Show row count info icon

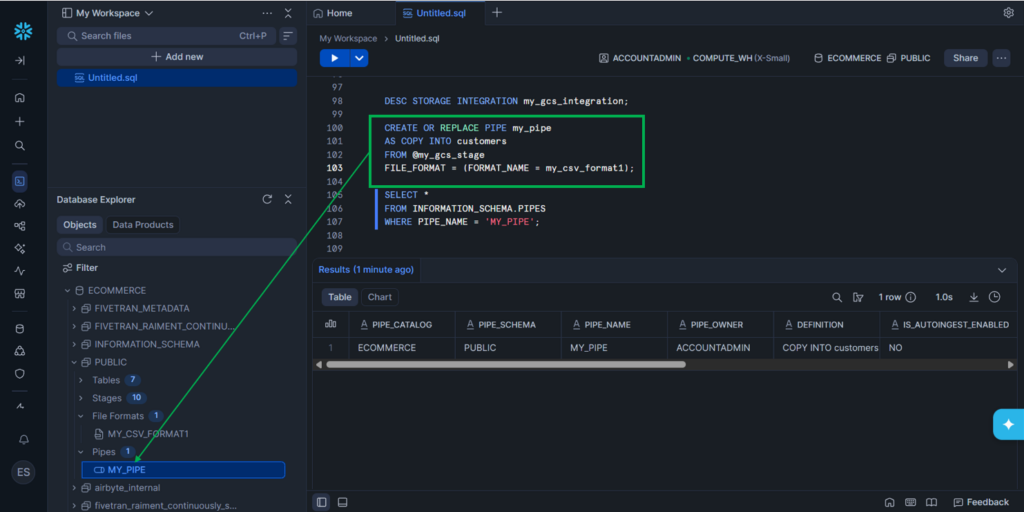tap(910, 297)
